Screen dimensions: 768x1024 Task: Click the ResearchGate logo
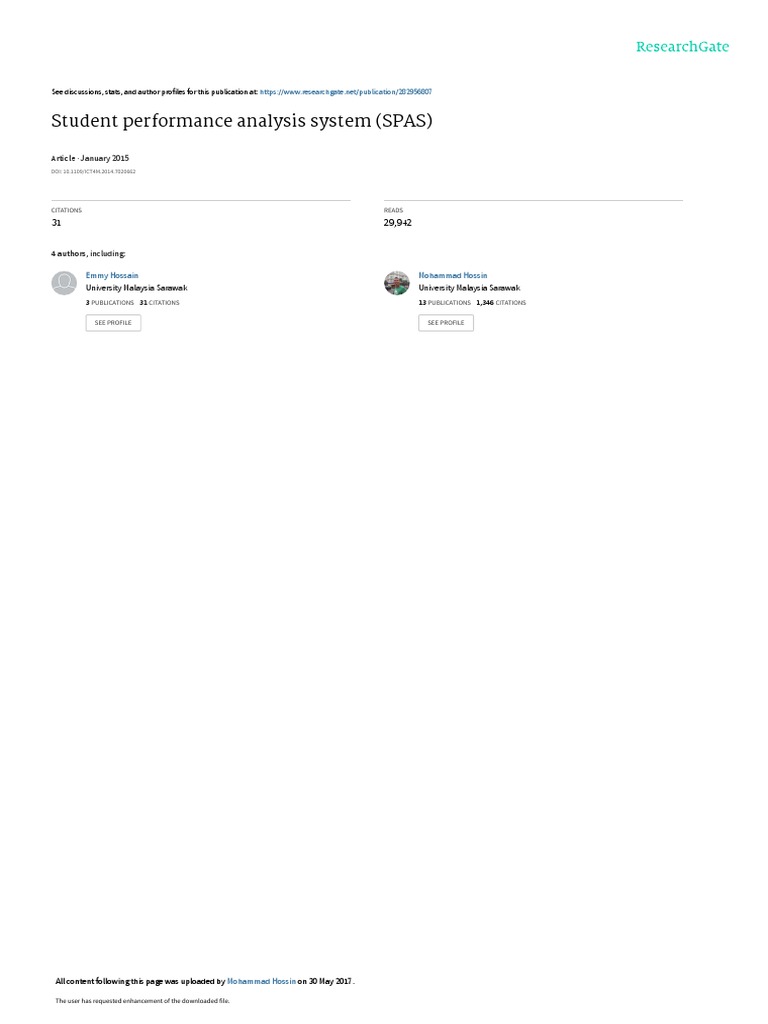(682, 46)
